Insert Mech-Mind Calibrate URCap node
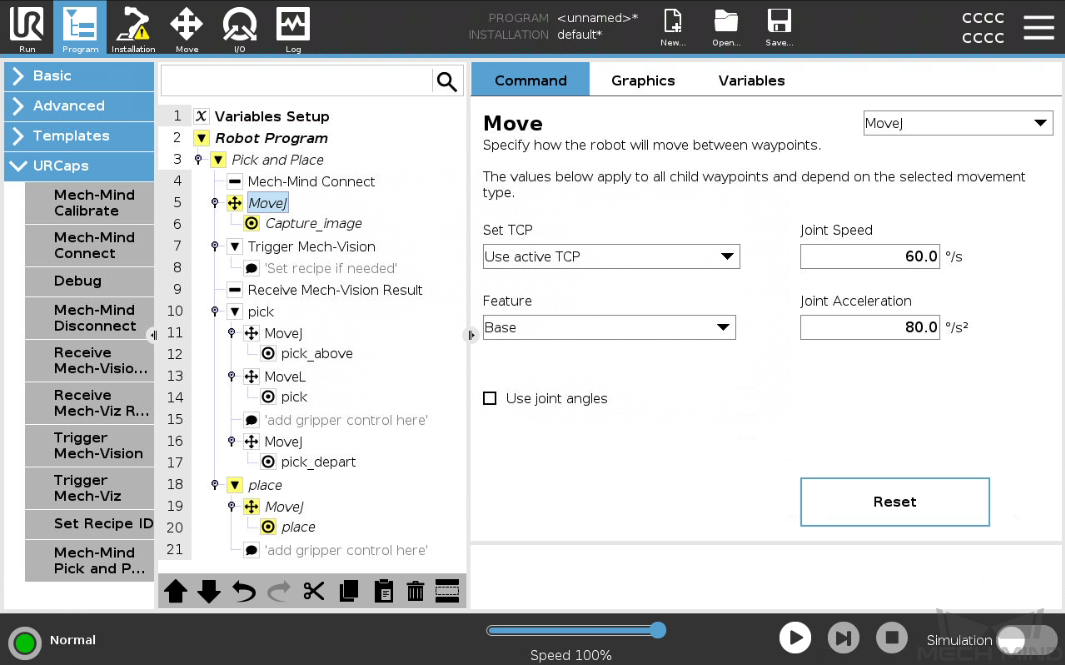The width and height of the screenshot is (1065, 665). [90, 202]
